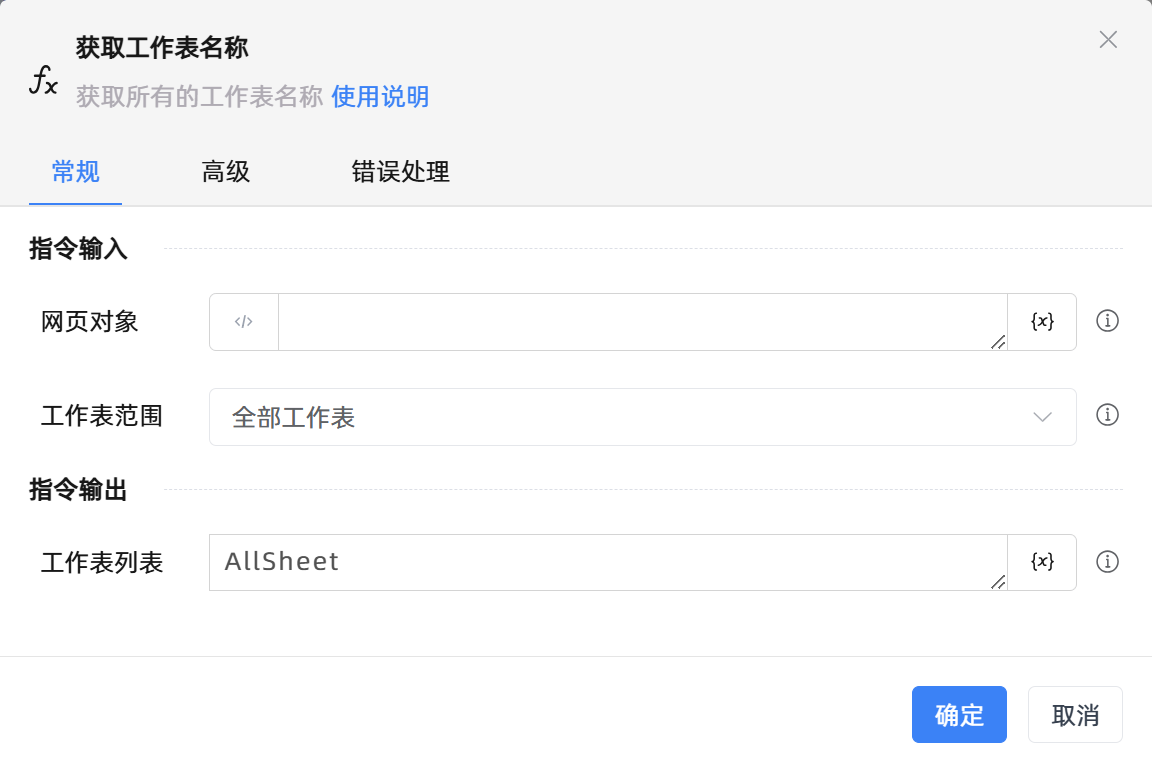Confirm with the 确定 button
This screenshot has height=772, width=1152.
(x=959, y=715)
